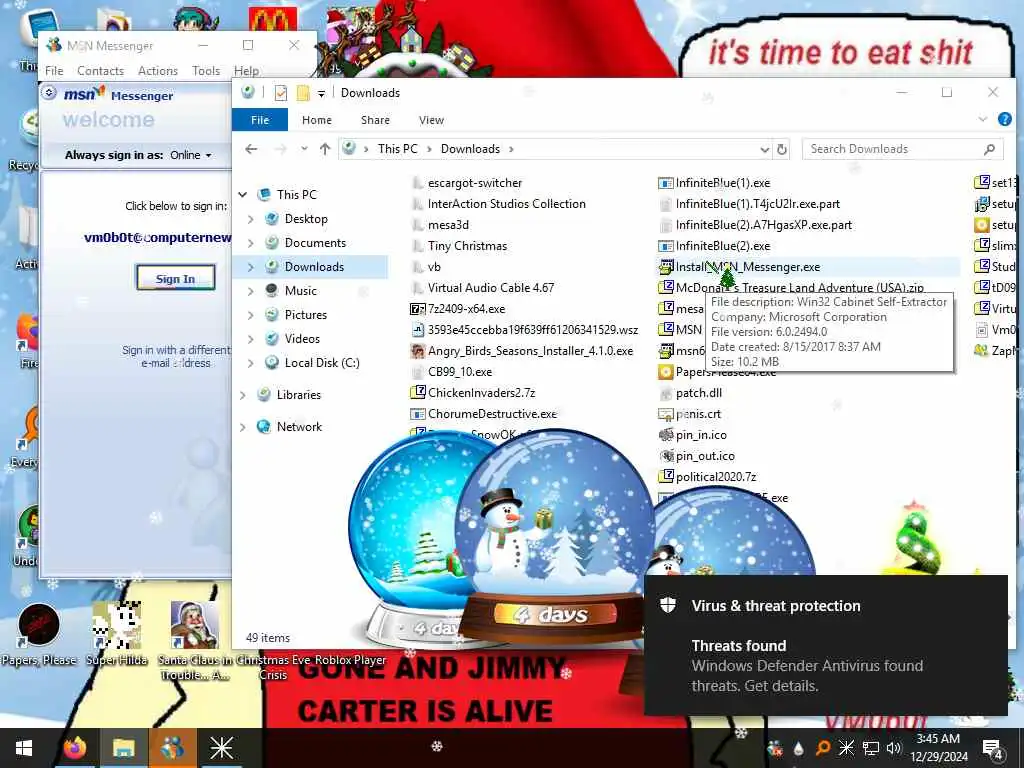Open Always sign in as Online dropdown

pyautogui.click(x=190, y=155)
